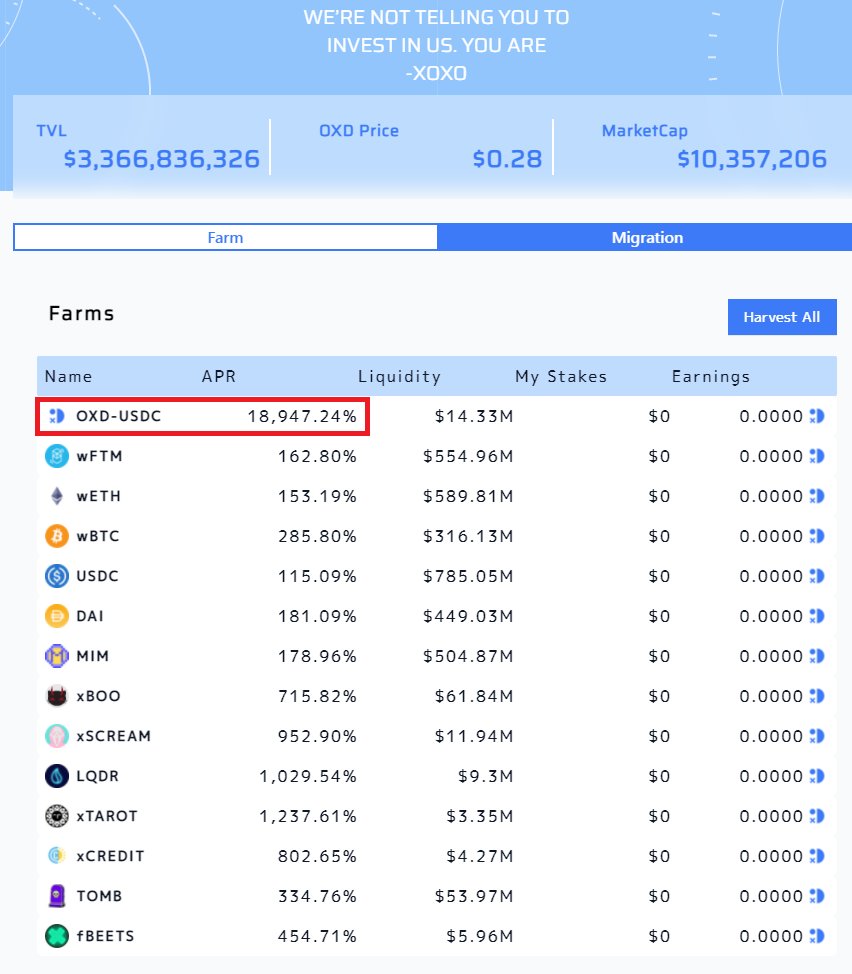852x974 pixels.
Task: Click OXD earnings icon in xBOO row
Action: [x=817, y=696]
